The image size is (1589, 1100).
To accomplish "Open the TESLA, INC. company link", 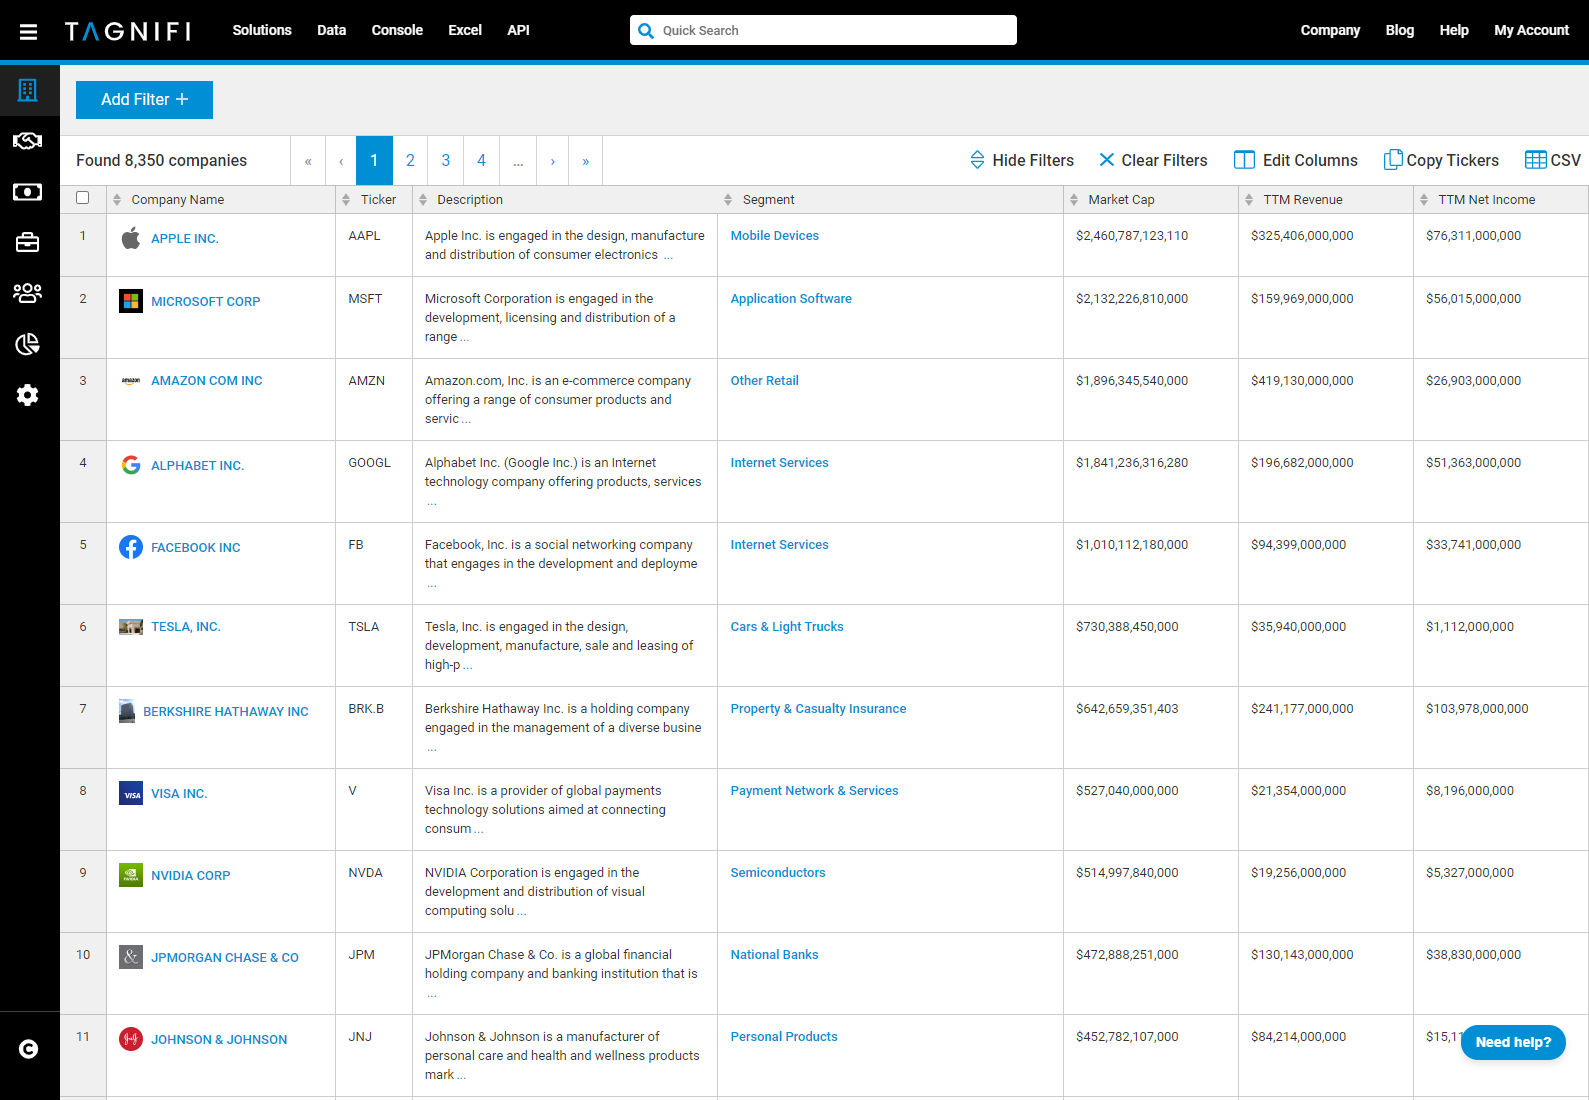I will point(186,627).
